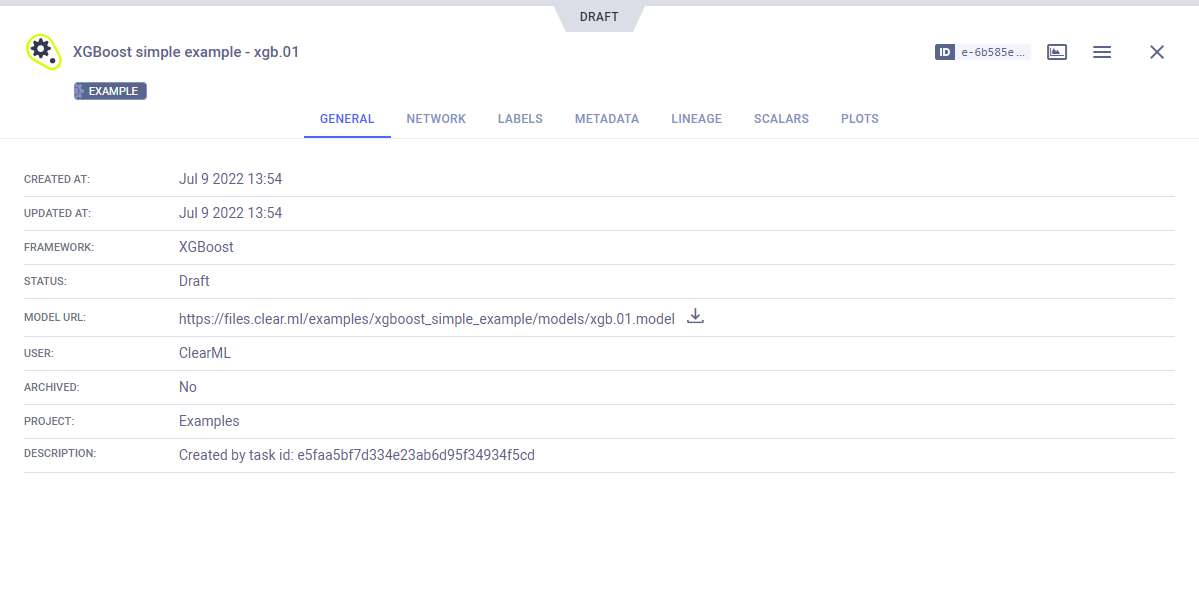Click the model title XGBoost simple example
This screenshot has width=1199, height=605.
coord(186,52)
